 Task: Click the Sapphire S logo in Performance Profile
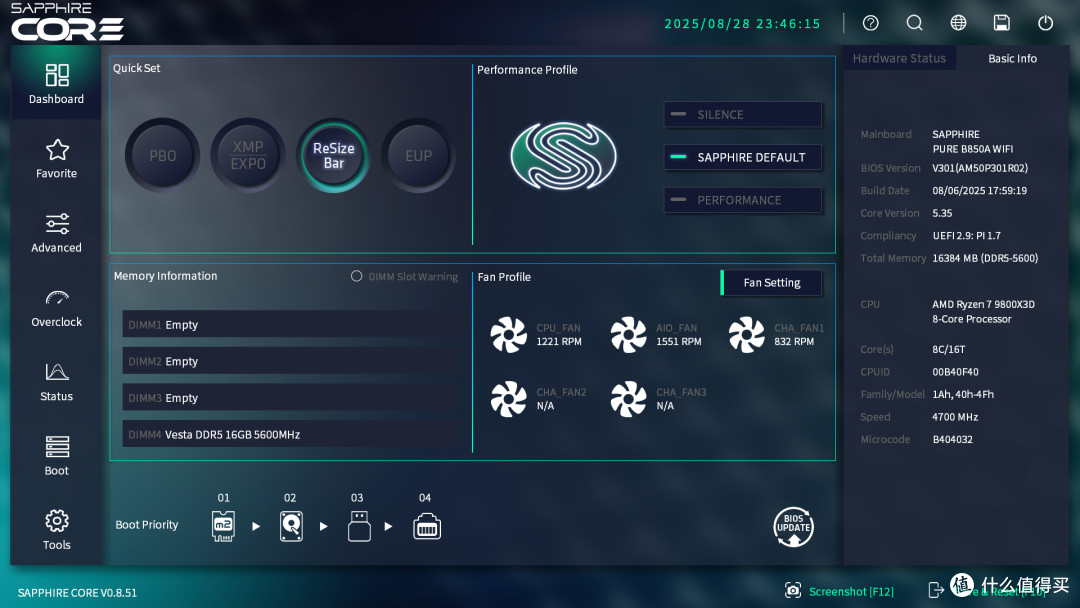click(563, 156)
